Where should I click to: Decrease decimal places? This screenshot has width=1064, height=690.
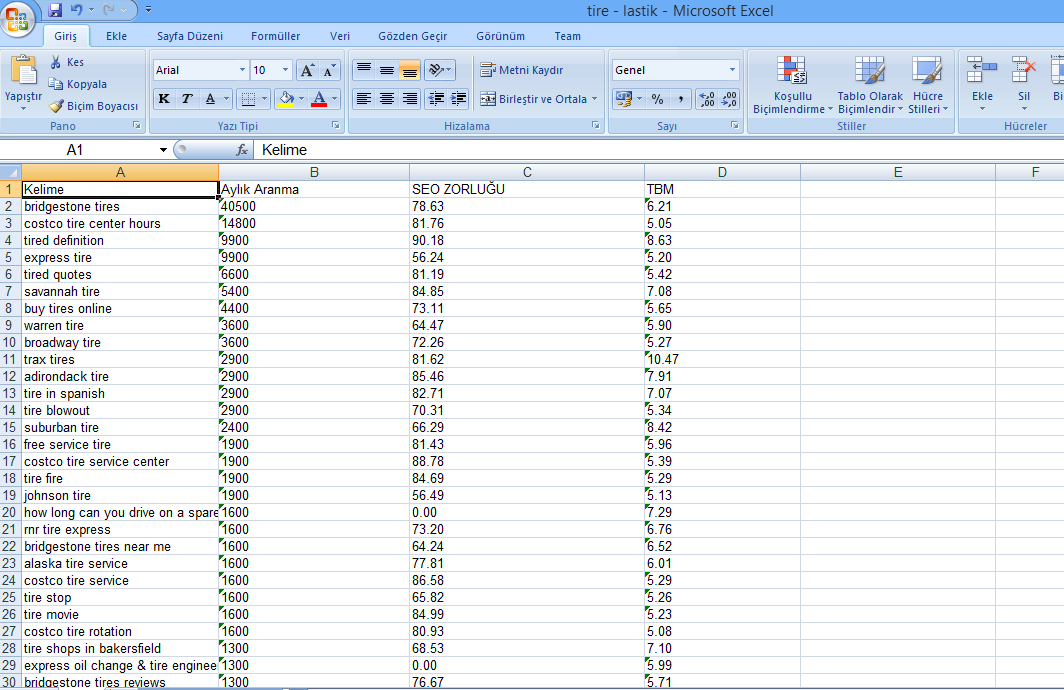coord(729,99)
